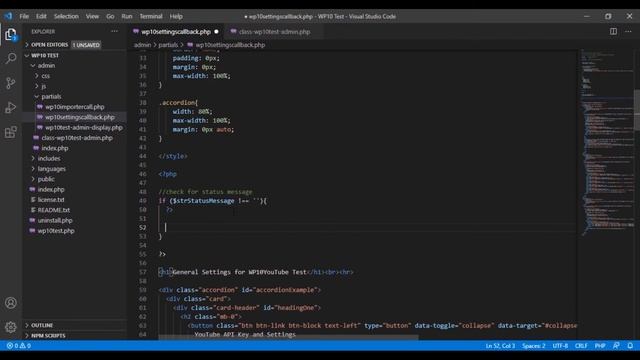Open editor more actions ellipsis
Viewport: 640px width, 360px height.
tap(628, 31)
